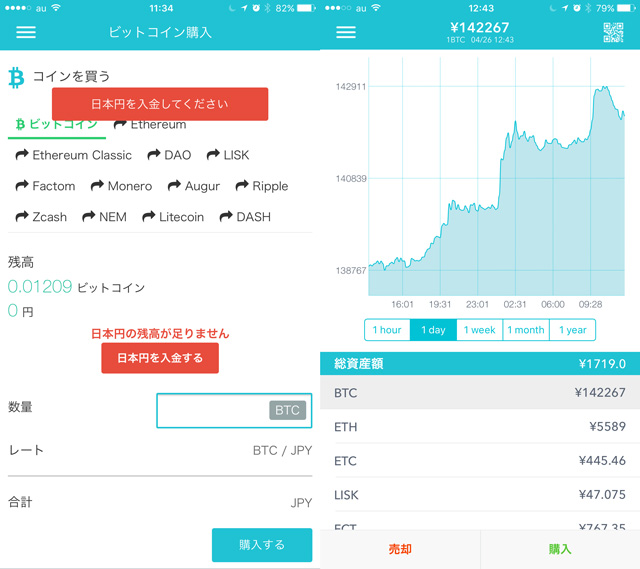Choose LISK coin

click(228, 155)
